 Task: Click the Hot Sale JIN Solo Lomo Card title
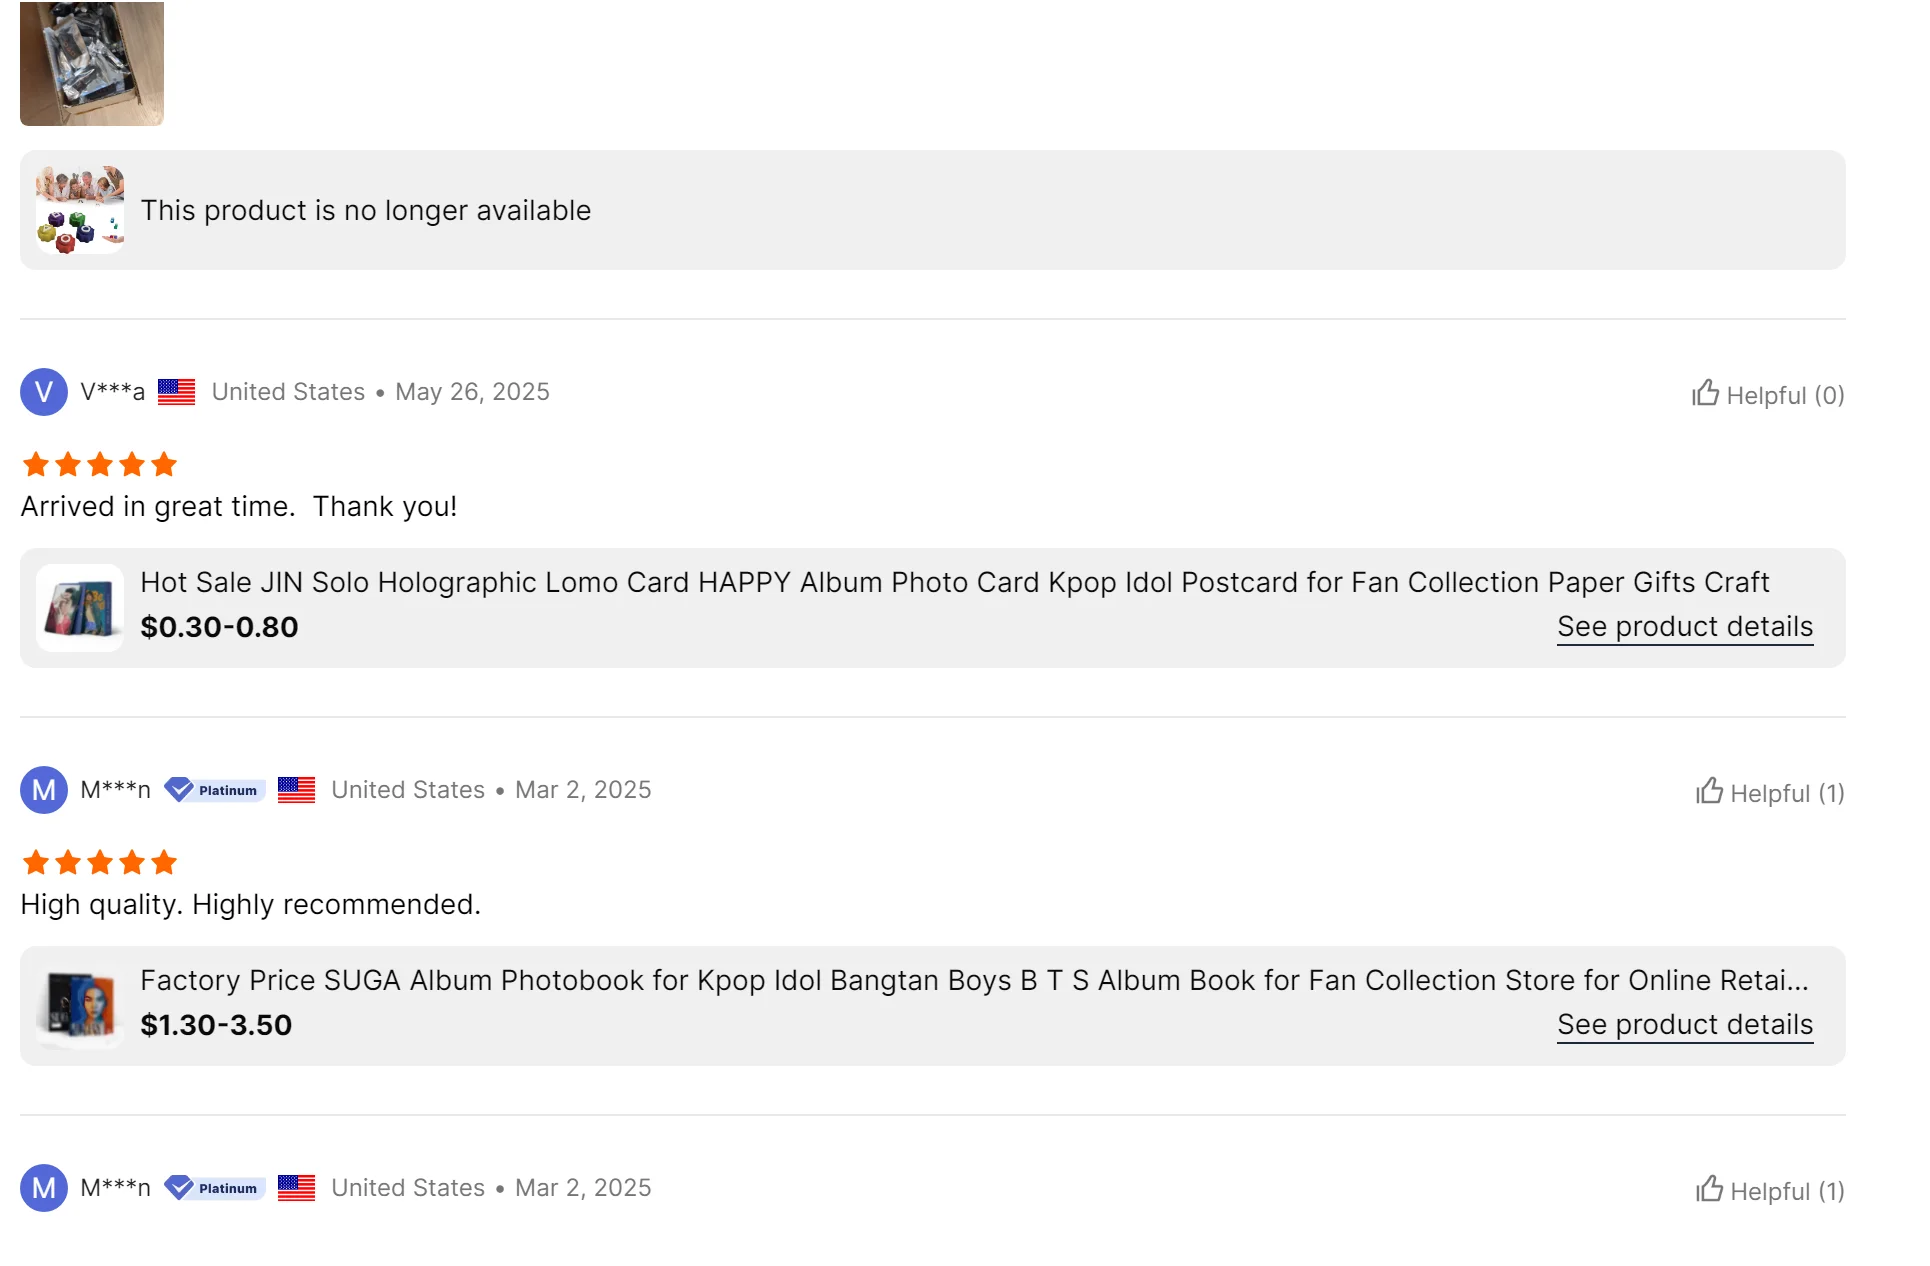[x=954, y=582]
